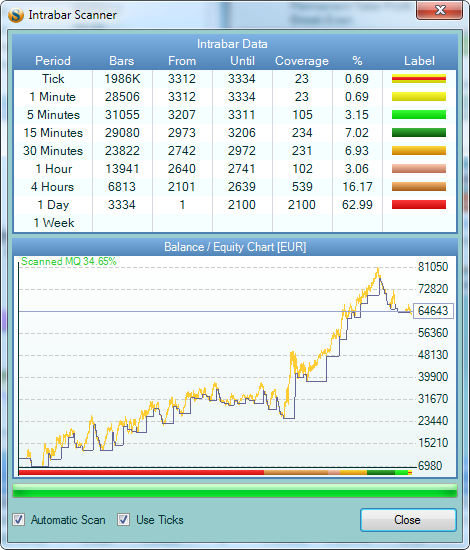The height and width of the screenshot is (550, 470).
Task: Select the 1 Minute yellow label swatch
Action: (x=419, y=96)
